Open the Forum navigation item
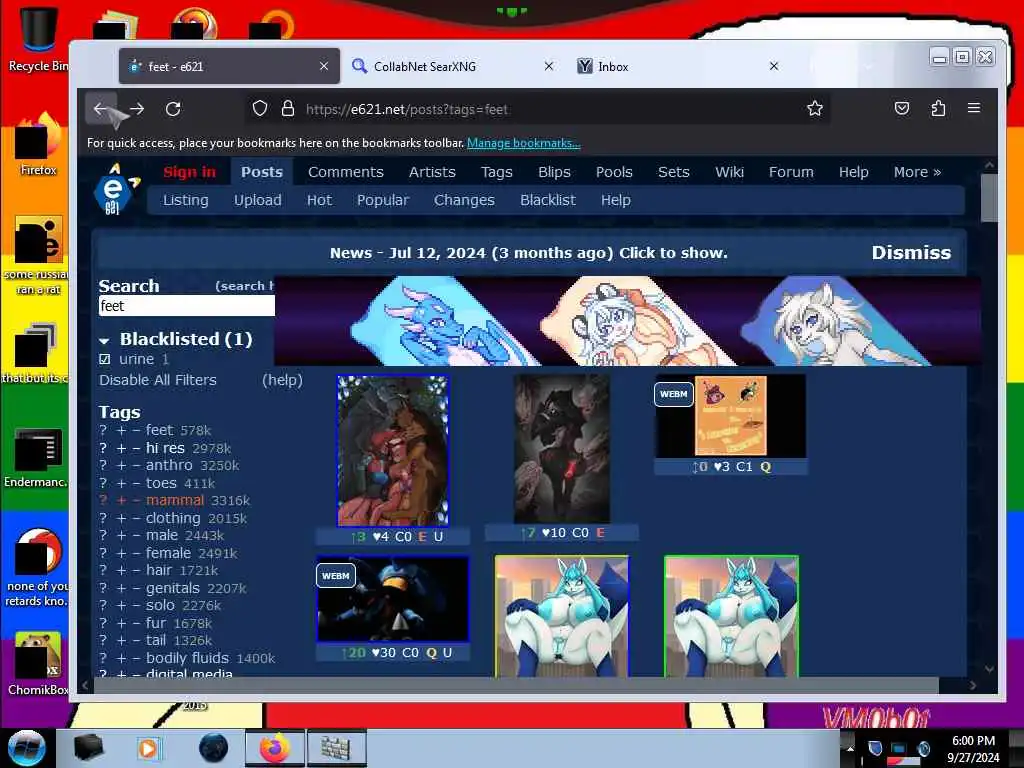Image resolution: width=1024 pixels, height=768 pixels. pyautogui.click(x=791, y=172)
